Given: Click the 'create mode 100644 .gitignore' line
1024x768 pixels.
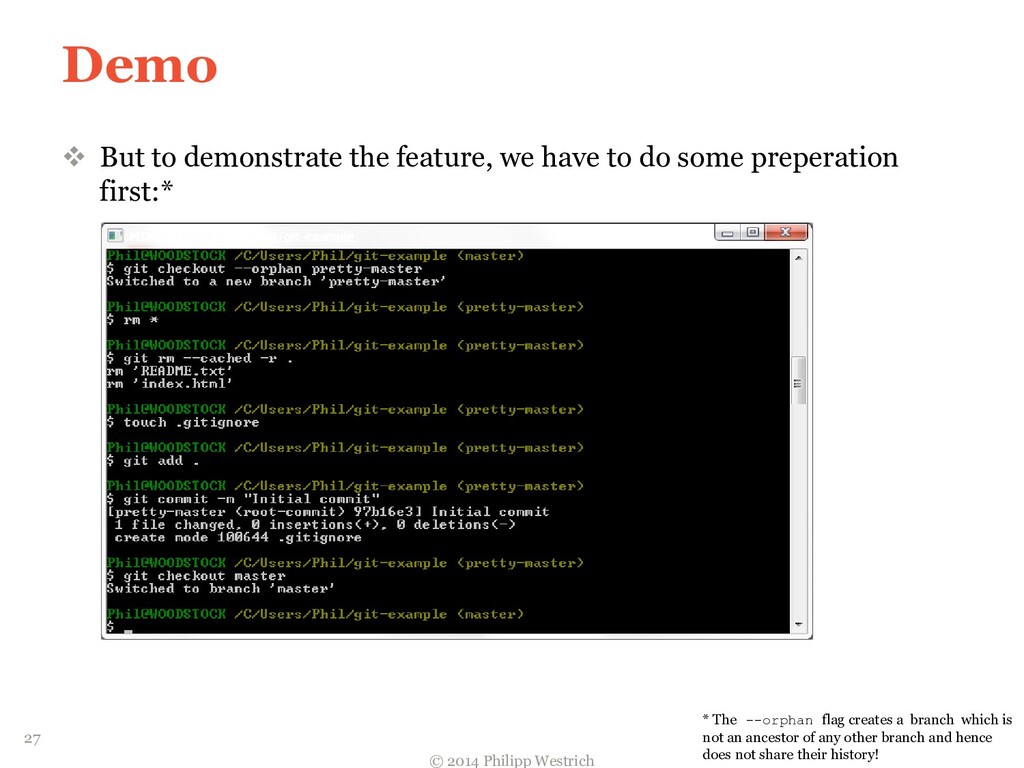Looking at the screenshot, I should (x=238, y=537).
